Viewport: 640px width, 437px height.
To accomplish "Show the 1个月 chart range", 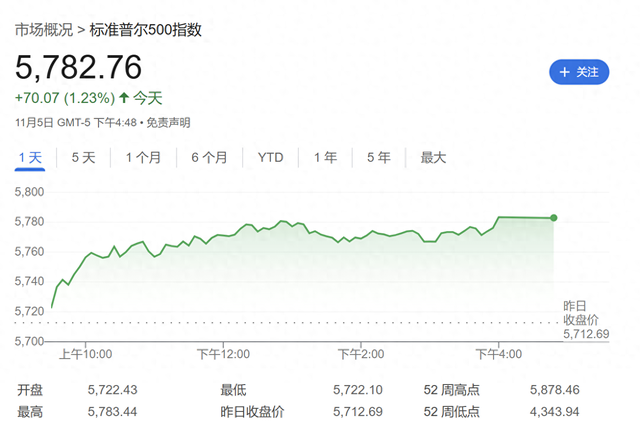I will (x=143, y=158).
